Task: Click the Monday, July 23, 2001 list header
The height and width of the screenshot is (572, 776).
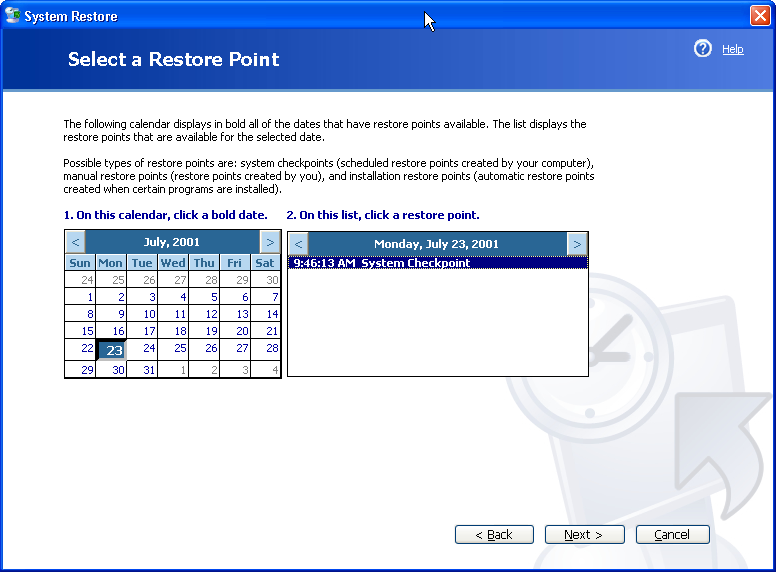Action: 436,244
